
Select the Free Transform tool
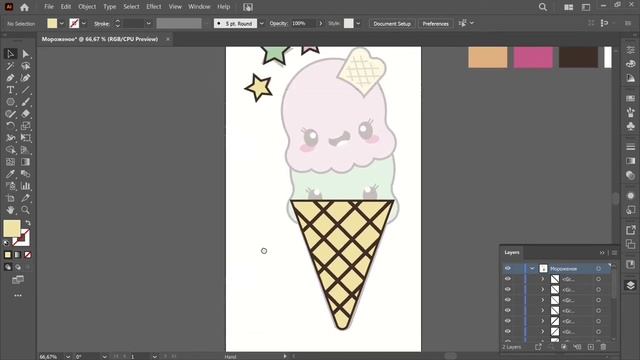point(26,138)
